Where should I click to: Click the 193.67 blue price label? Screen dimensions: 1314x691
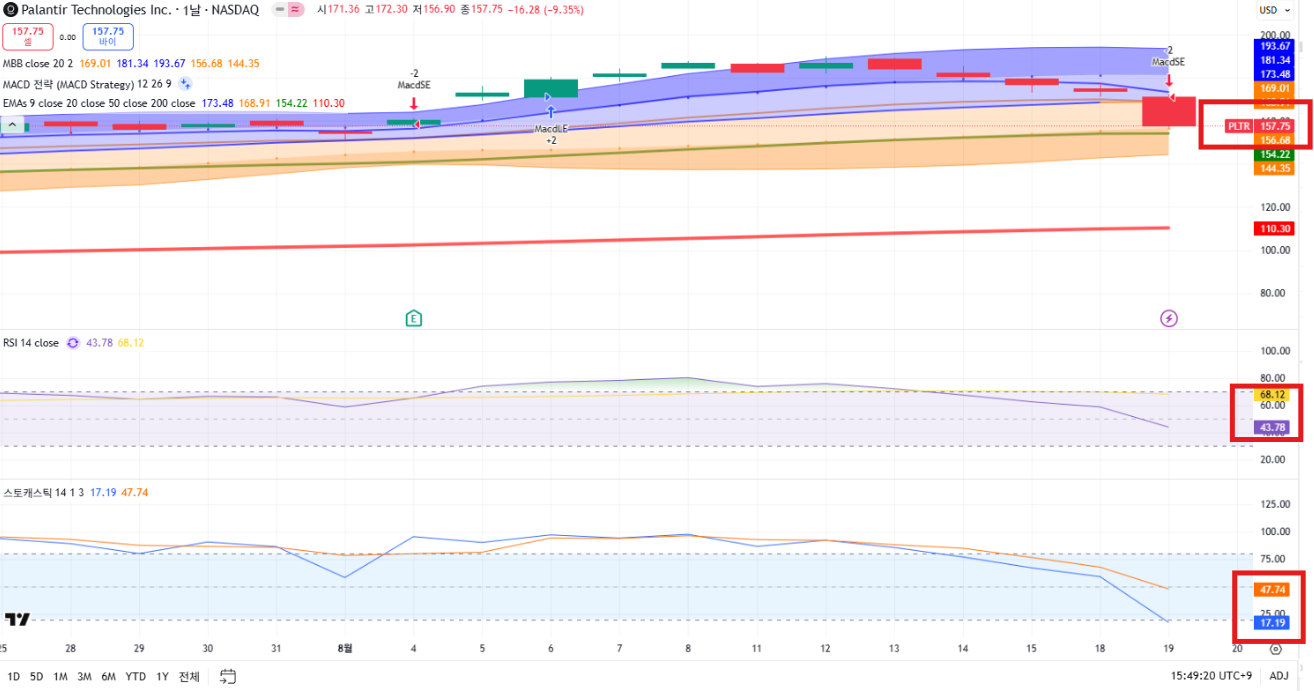click(x=1275, y=46)
